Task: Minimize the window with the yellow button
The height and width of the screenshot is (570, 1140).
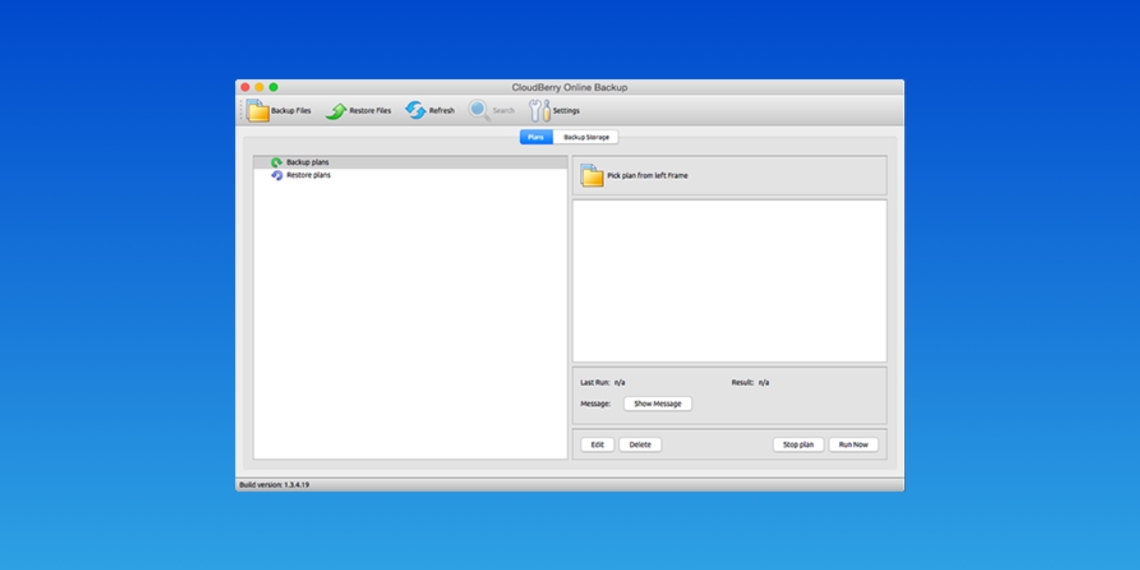Action: (259, 87)
